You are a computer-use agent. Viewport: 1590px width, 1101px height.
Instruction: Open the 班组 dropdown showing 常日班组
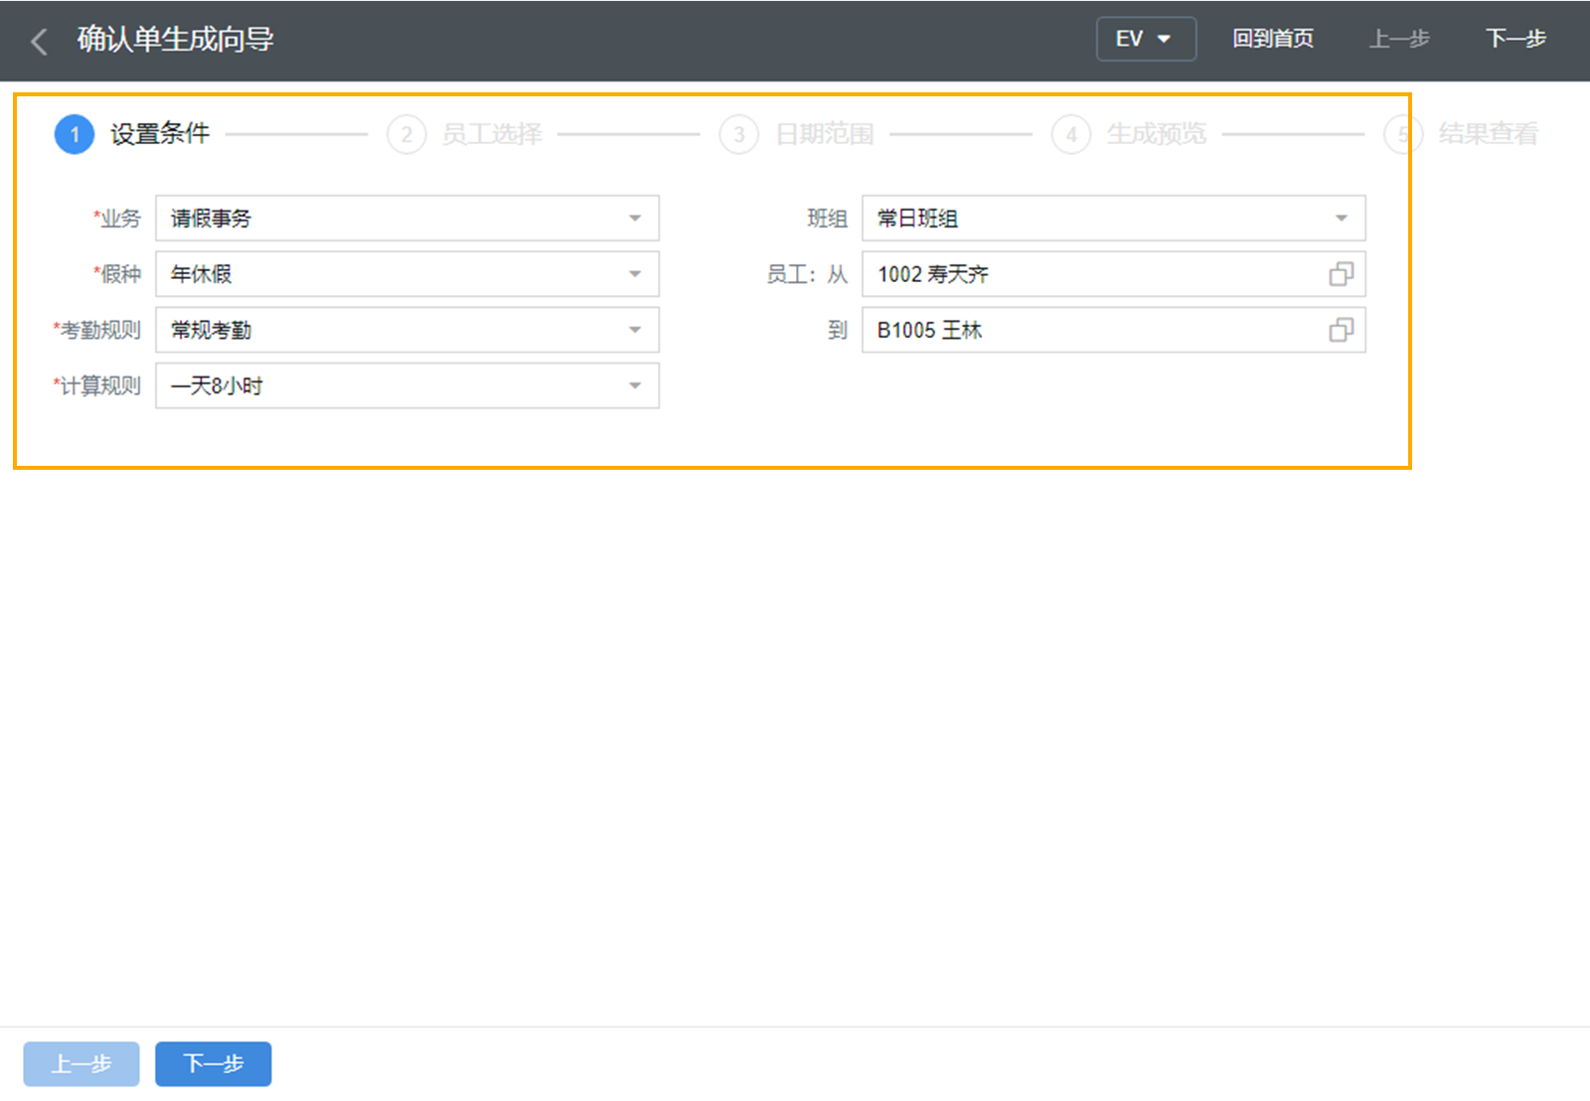click(x=1114, y=218)
